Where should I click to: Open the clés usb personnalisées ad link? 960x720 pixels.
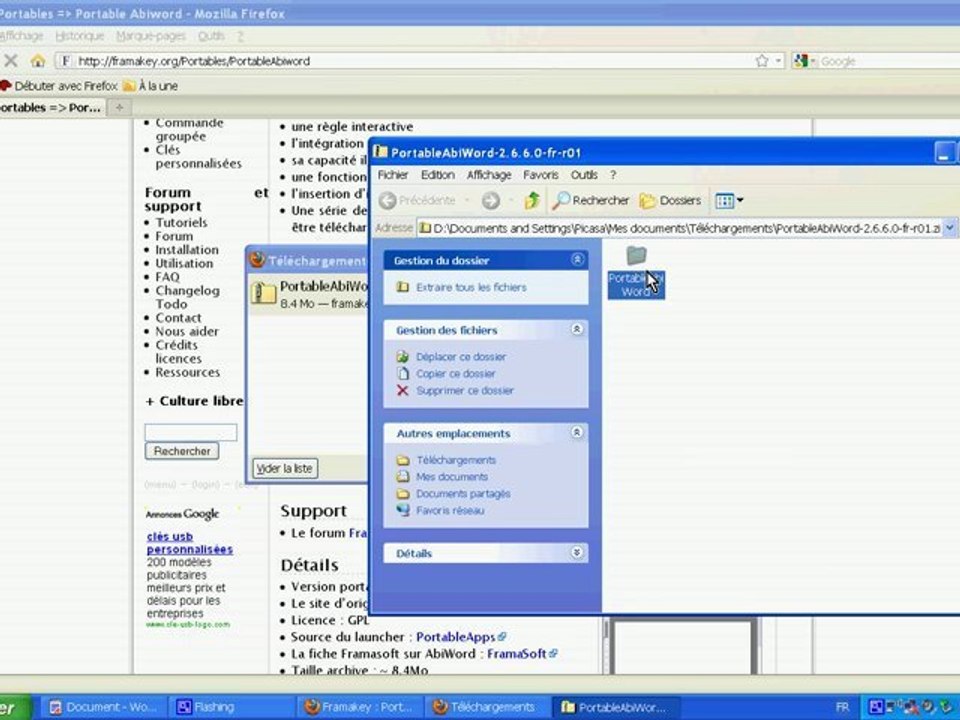[x=190, y=543]
